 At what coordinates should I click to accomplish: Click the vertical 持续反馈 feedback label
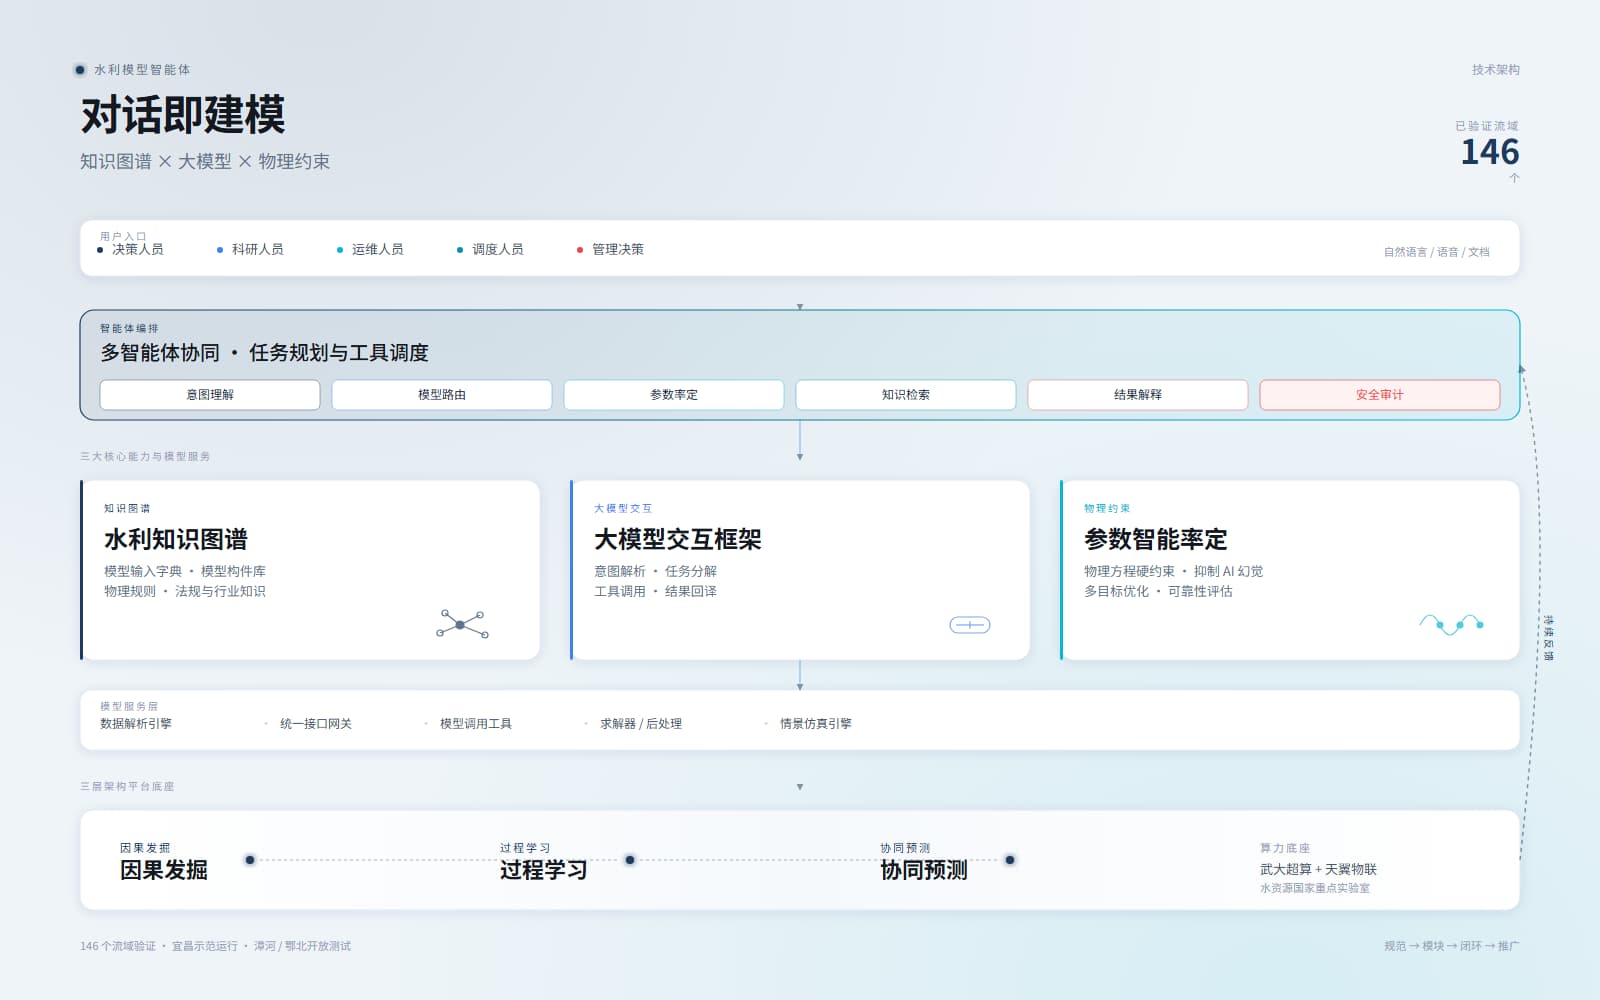tap(1549, 638)
